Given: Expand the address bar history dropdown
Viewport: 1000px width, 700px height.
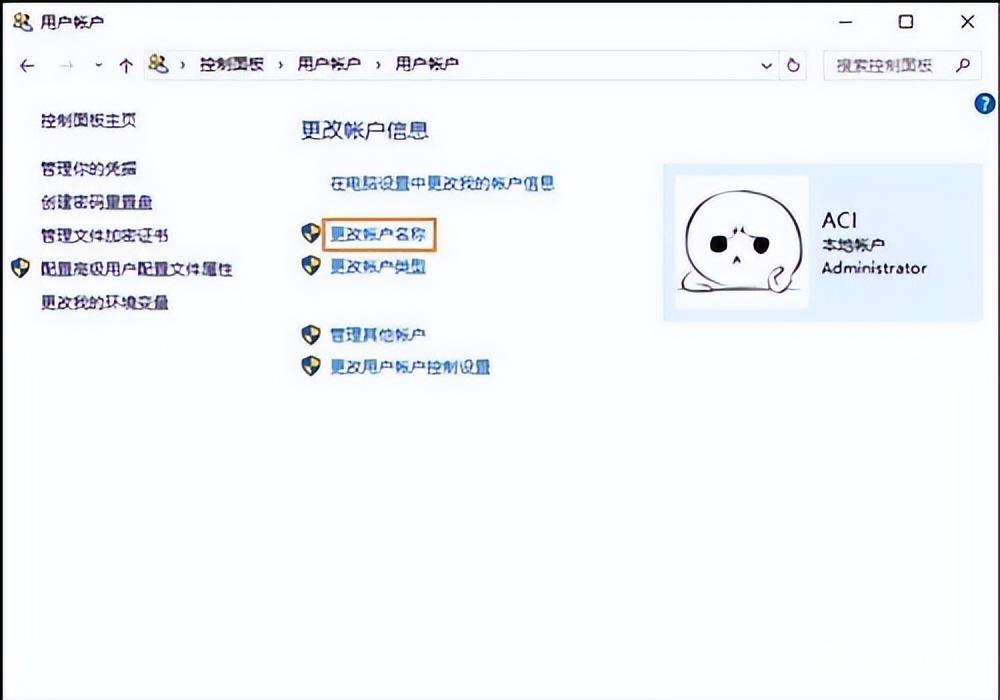Looking at the screenshot, I should pos(766,65).
